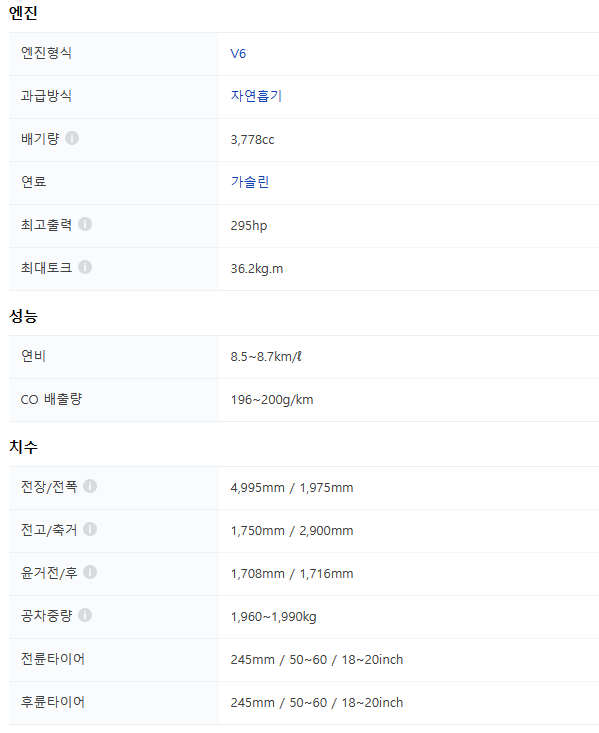Click the 최고출력 row label
The height and width of the screenshot is (733, 599).
coord(46,225)
